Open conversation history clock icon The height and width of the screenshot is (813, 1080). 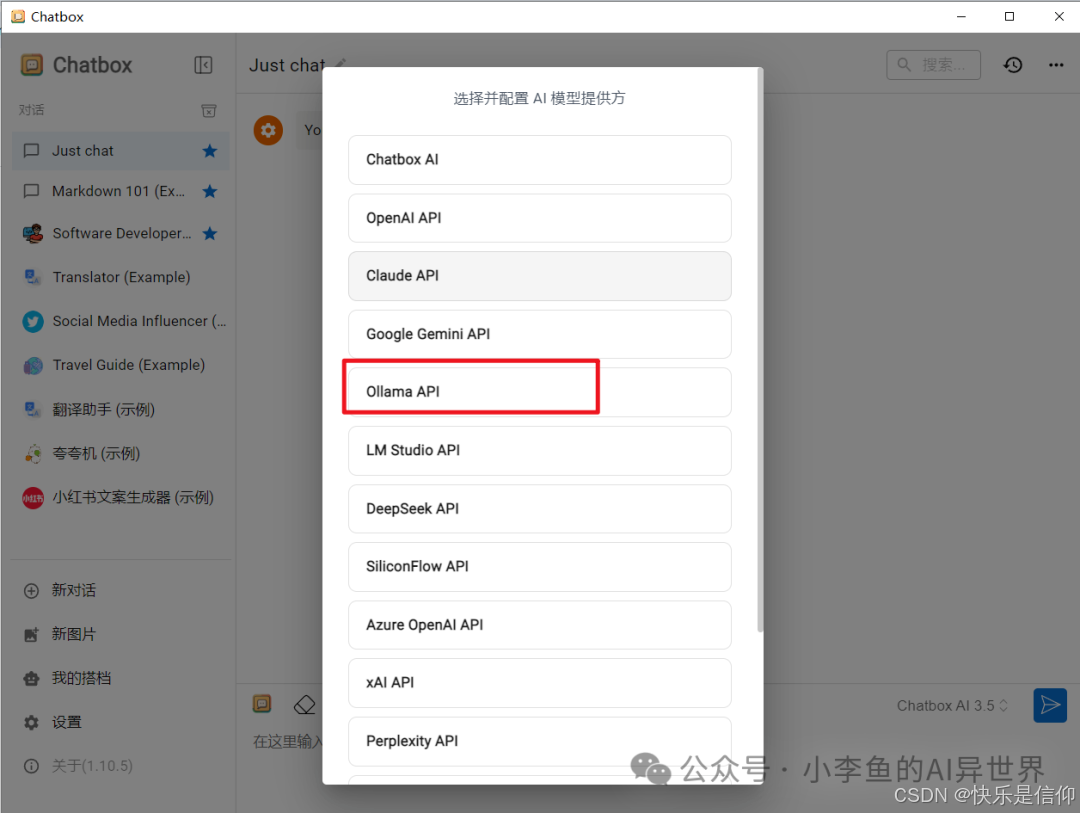[x=1012, y=65]
